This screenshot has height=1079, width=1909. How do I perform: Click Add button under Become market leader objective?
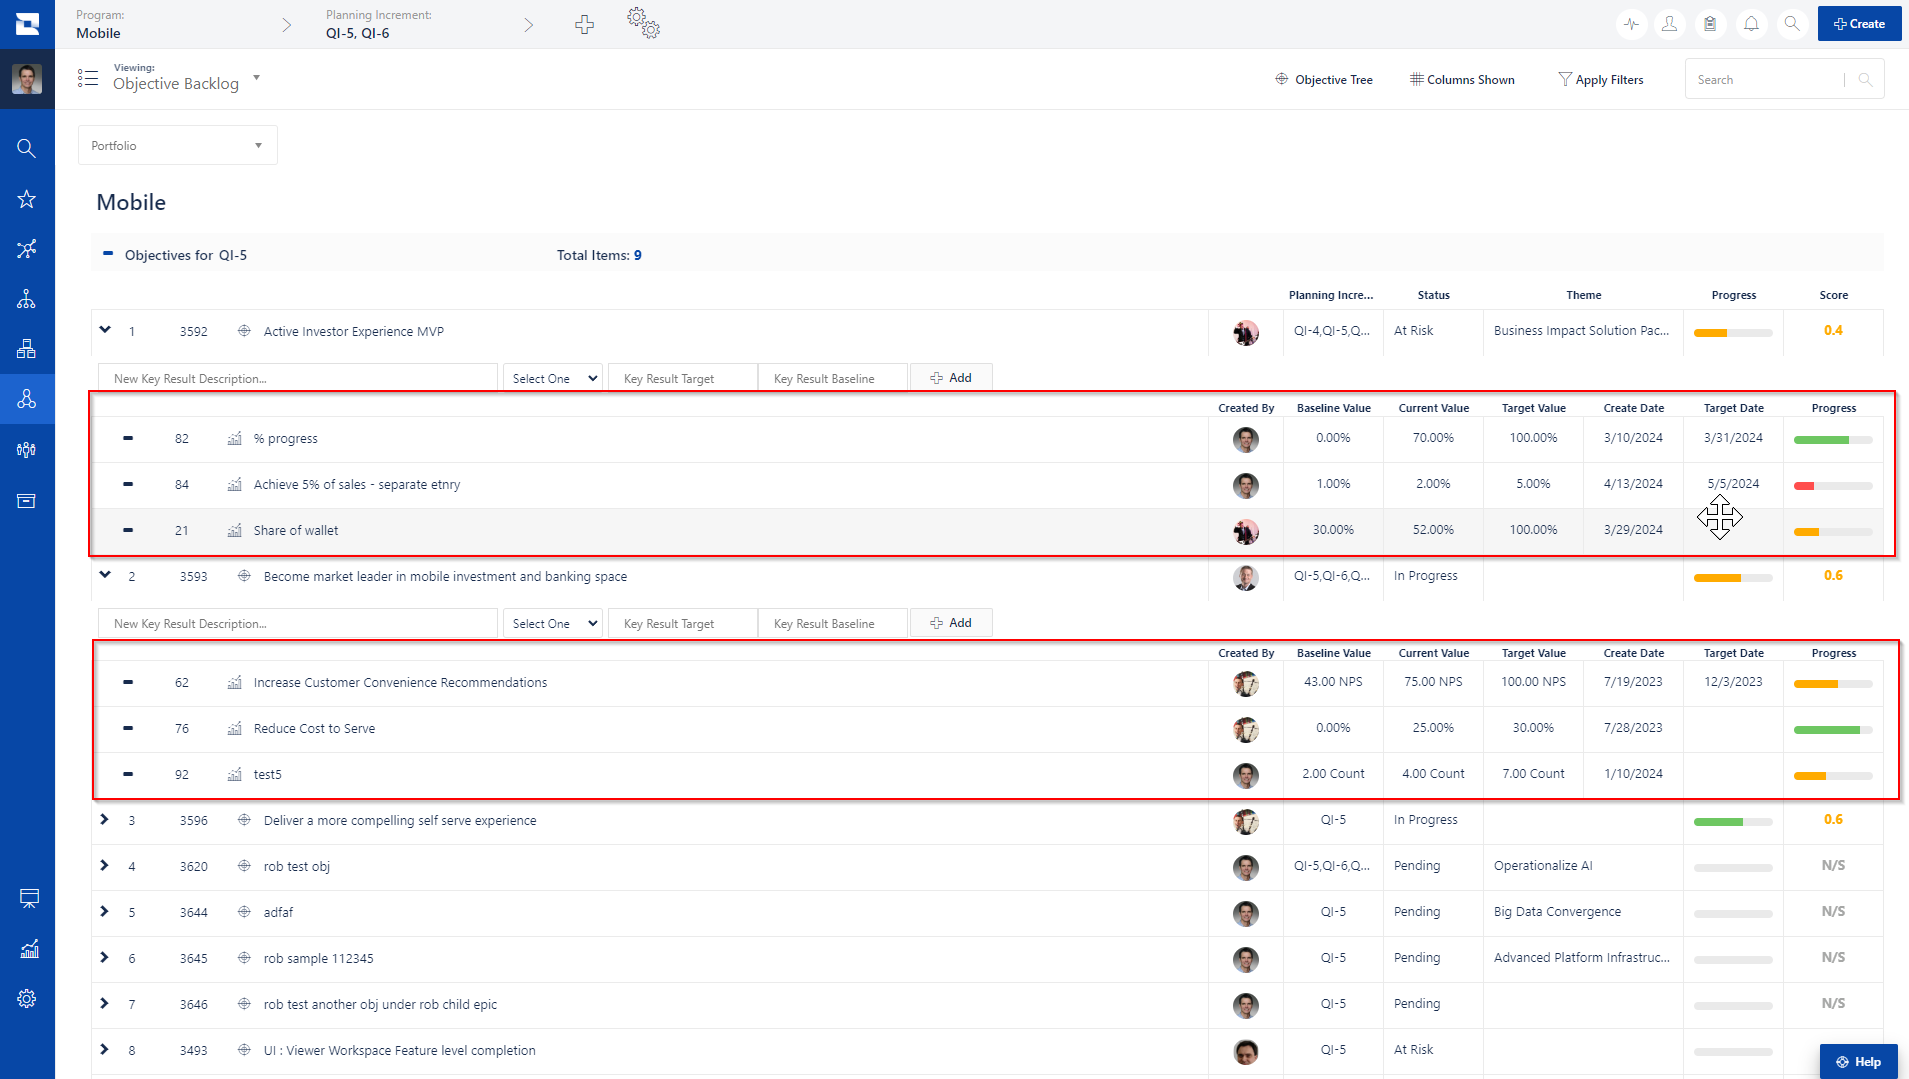[951, 623]
